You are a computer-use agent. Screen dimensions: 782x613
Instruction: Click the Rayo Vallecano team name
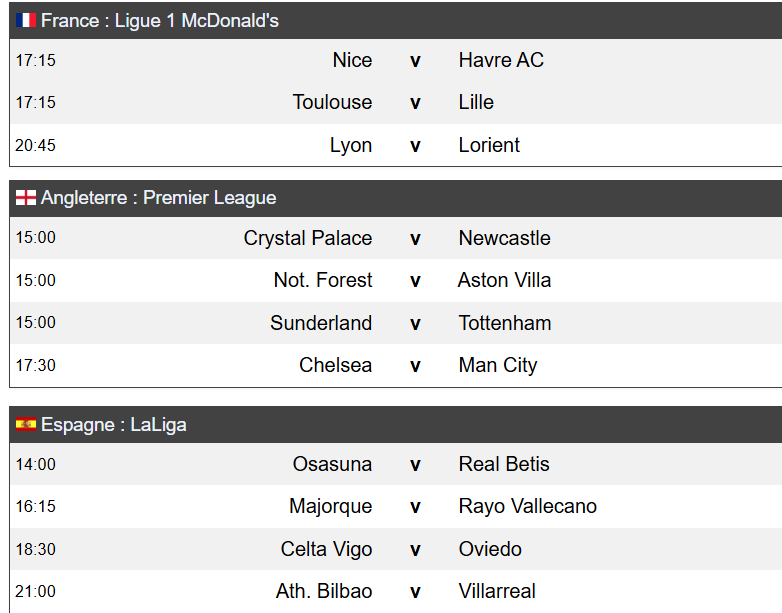[527, 506]
